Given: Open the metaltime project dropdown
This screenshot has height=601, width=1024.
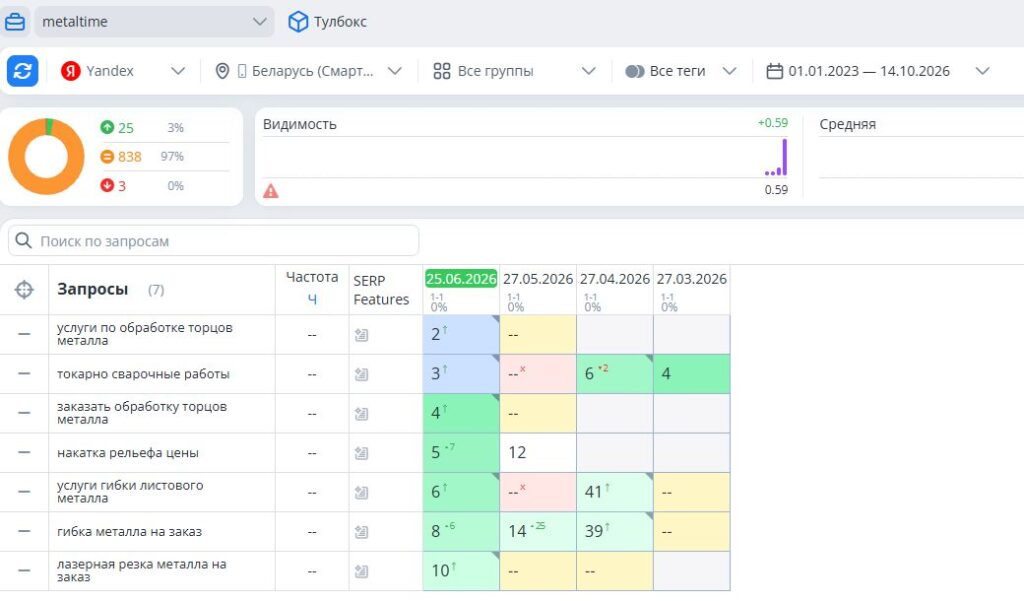Looking at the screenshot, I should [154, 22].
